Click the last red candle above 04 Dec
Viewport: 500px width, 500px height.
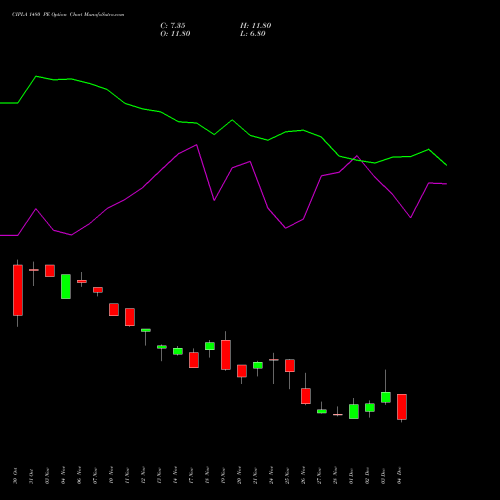(402, 407)
